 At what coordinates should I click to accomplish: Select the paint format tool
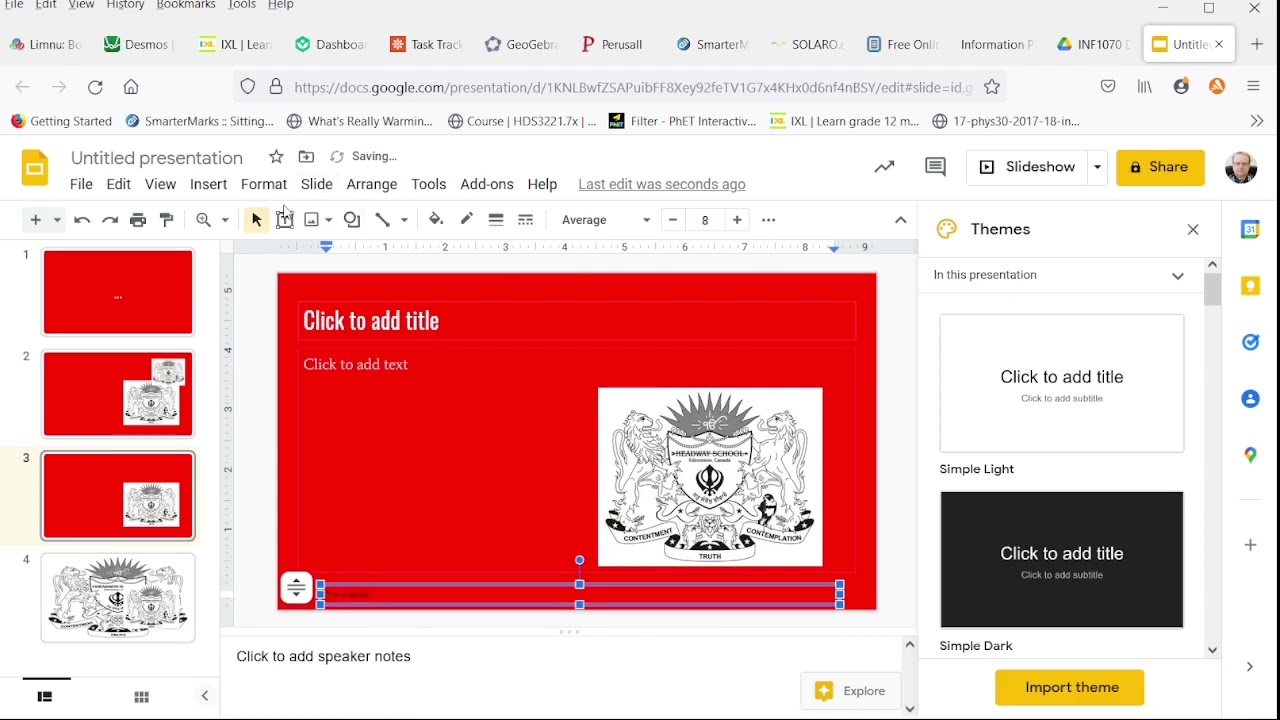pos(167,220)
